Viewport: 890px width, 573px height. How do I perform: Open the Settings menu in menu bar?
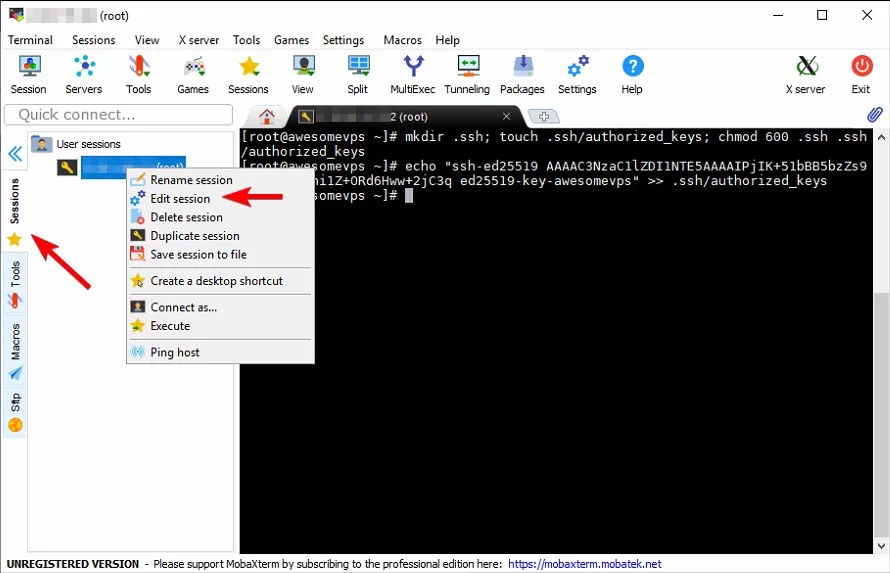pyautogui.click(x=343, y=40)
